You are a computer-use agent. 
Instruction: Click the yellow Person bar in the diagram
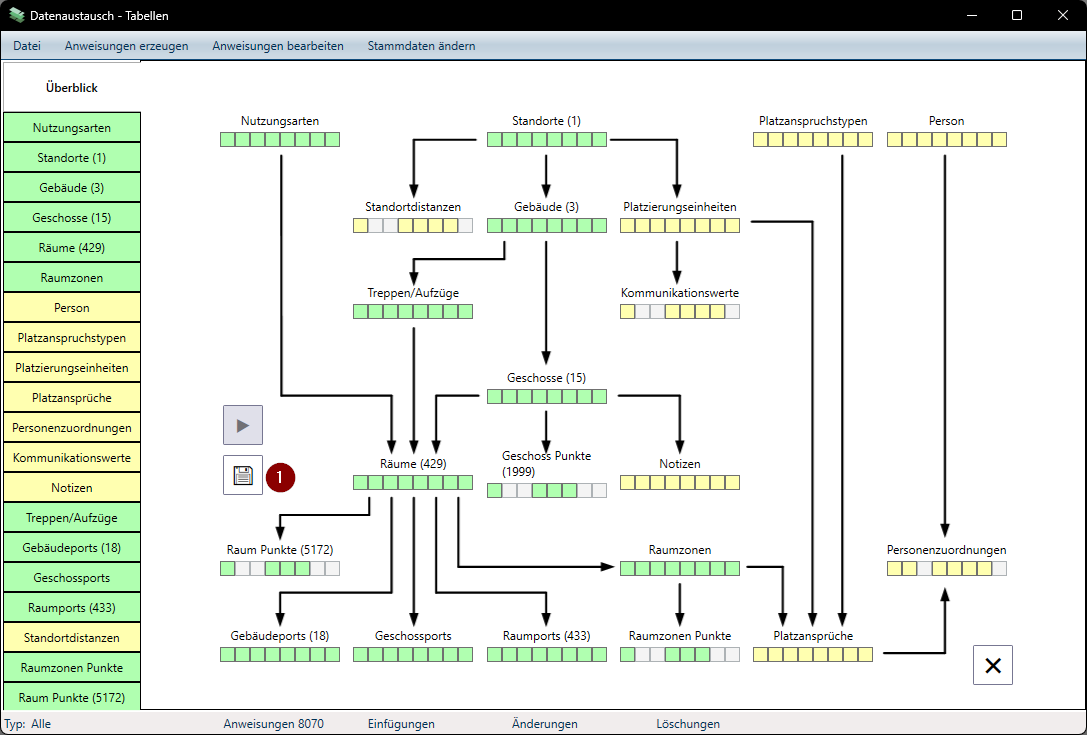(x=946, y=140)
